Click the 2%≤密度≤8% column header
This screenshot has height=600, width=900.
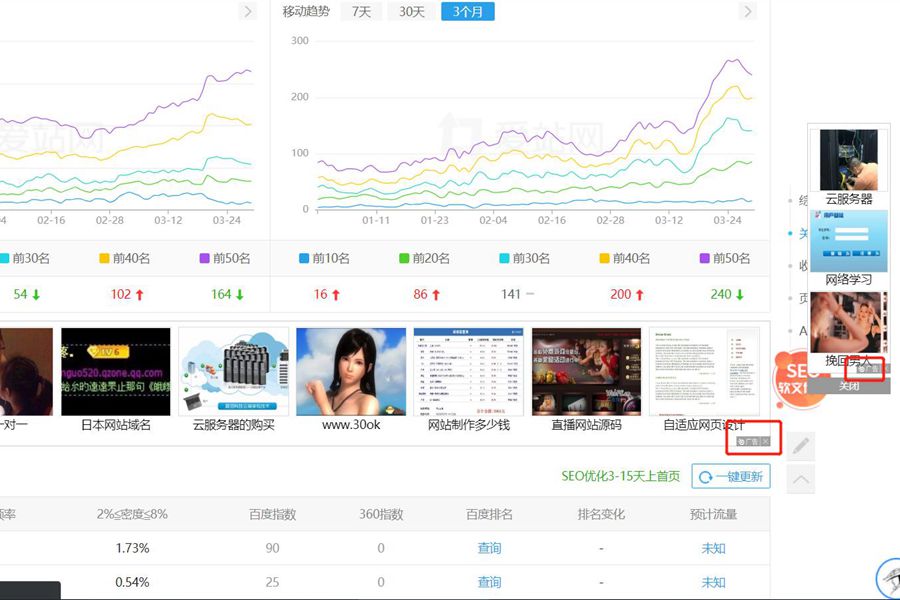132,514
